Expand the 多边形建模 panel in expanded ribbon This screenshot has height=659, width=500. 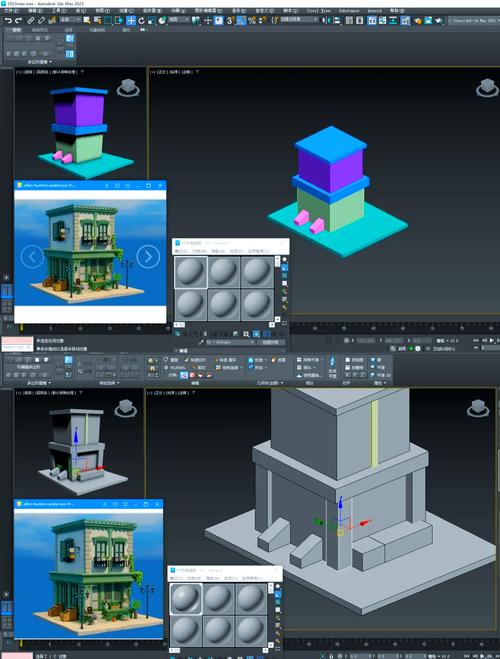pyautogui.click(x=39, y=383)
